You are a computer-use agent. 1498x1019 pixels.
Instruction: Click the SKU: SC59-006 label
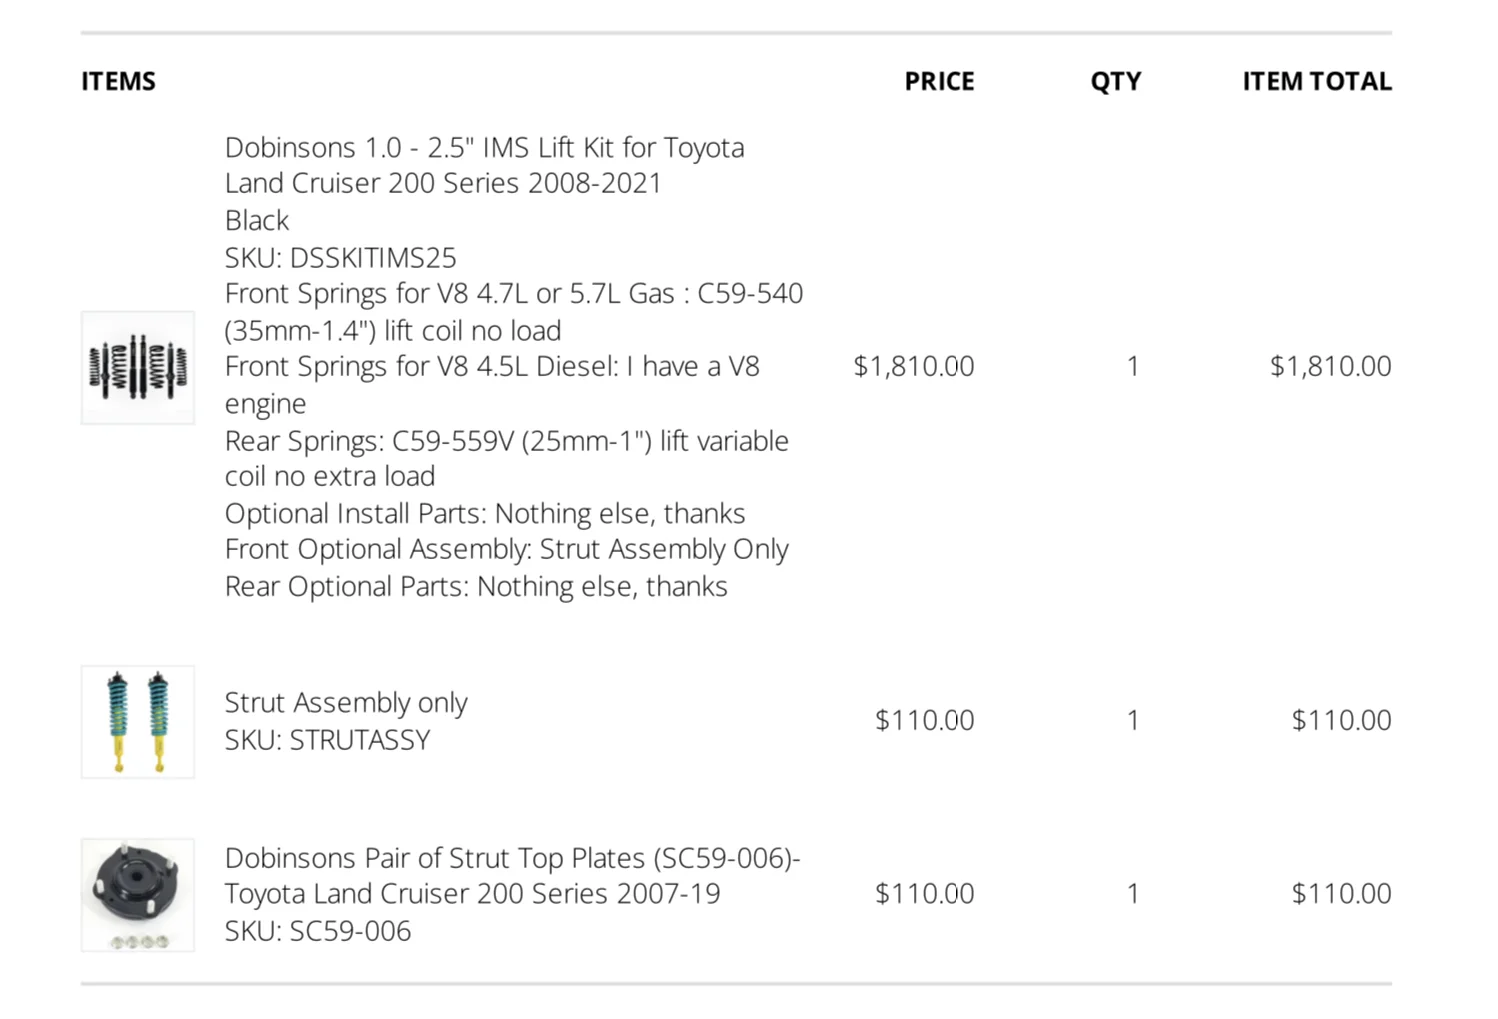pyautogui.click(x=317, y=930)
